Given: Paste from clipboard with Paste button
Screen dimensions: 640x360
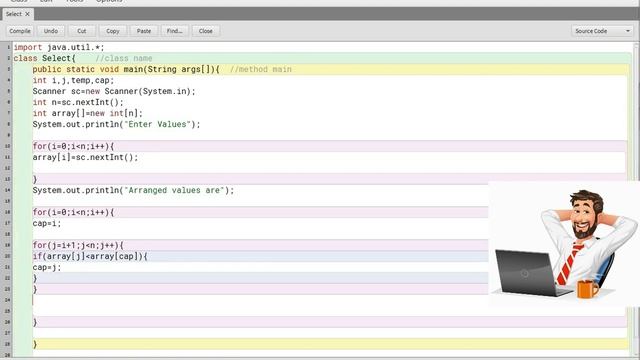Looking at the screenshot, I should 144,31.
